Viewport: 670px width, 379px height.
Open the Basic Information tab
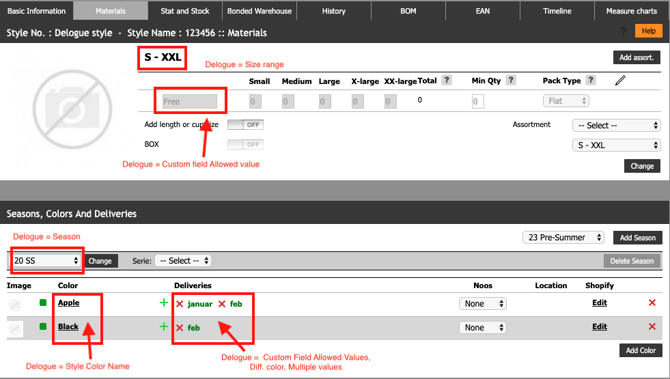pos(36,11)
